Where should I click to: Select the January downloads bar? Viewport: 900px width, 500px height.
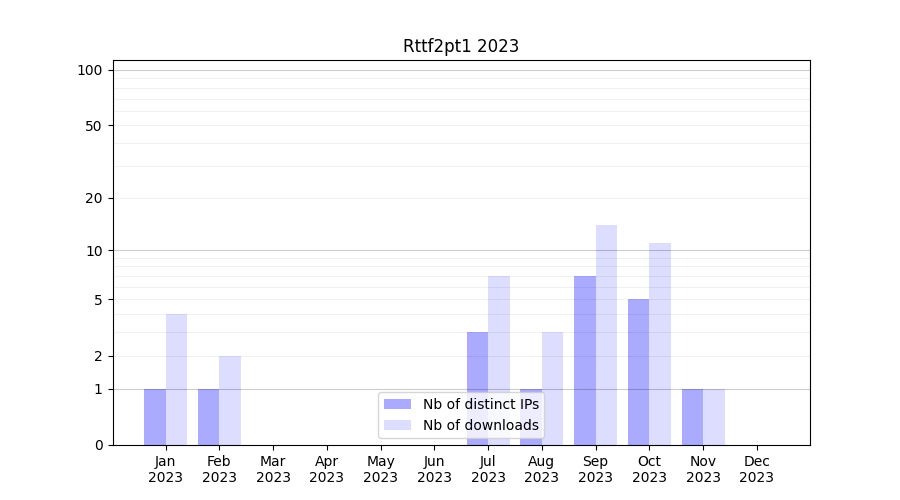[x=176, y=379]
